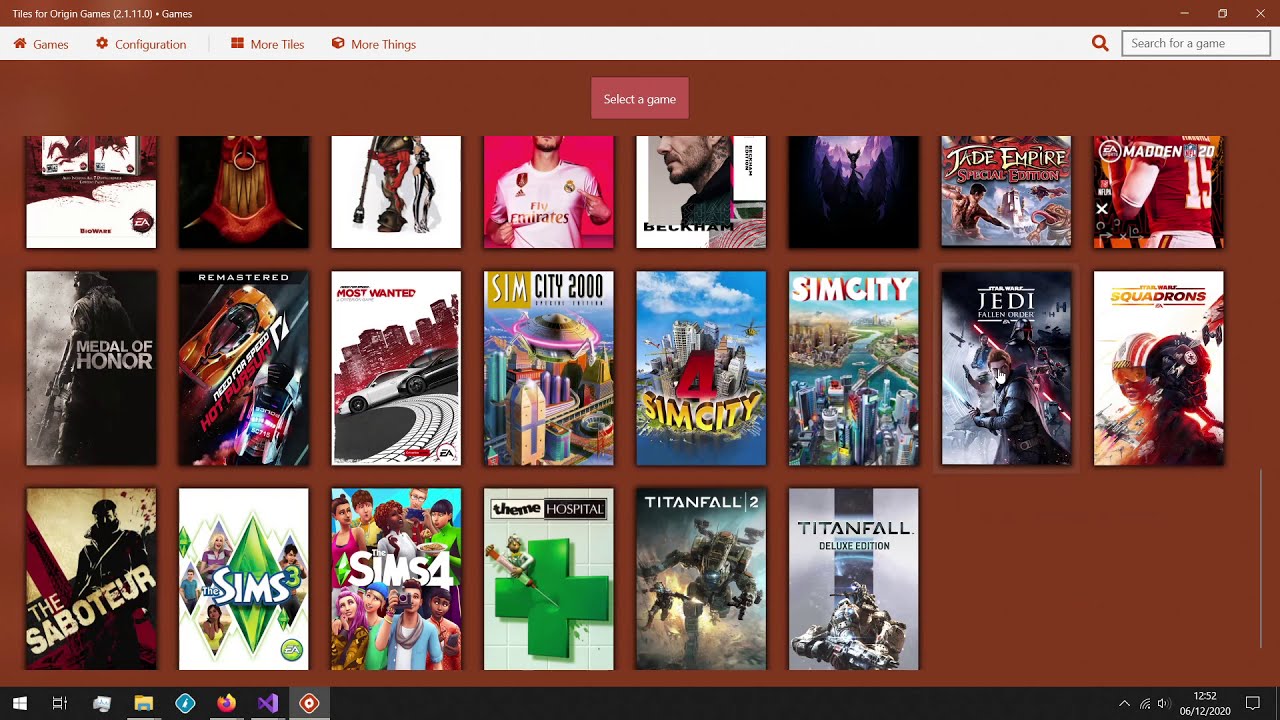
Task: Select the Medal of Honor tile
Action: (91, 368)
